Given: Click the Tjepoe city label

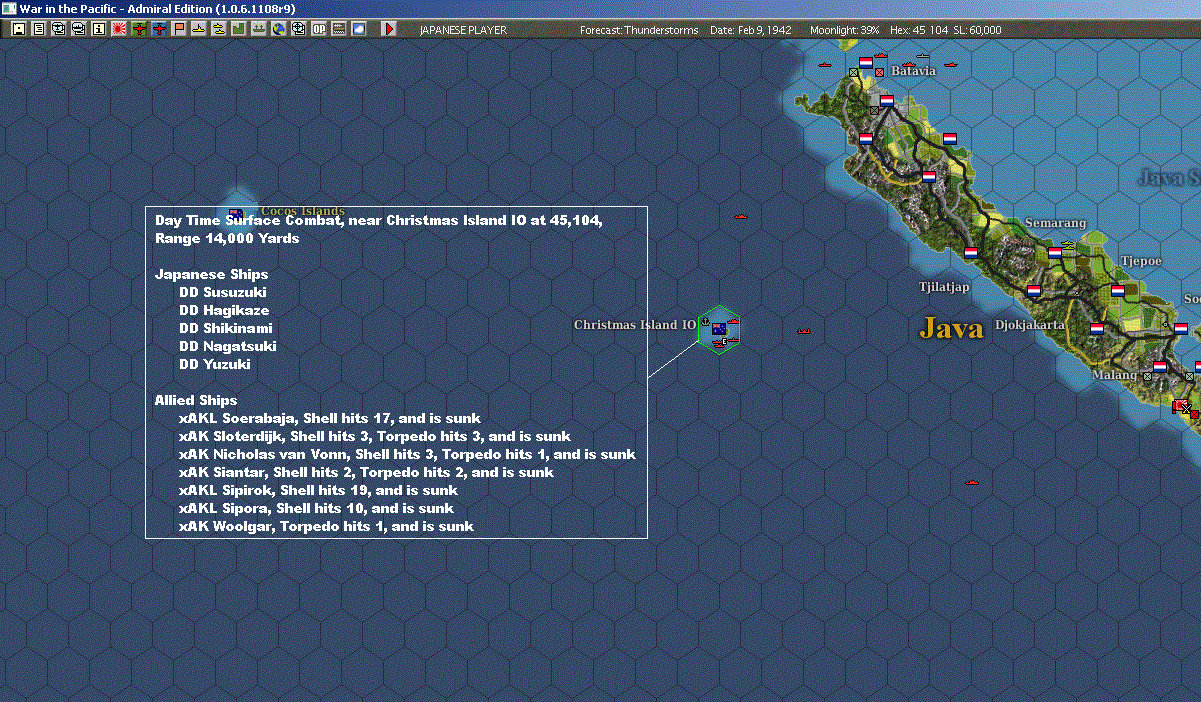Looking at the screenshot, I should click(1141, 261).
